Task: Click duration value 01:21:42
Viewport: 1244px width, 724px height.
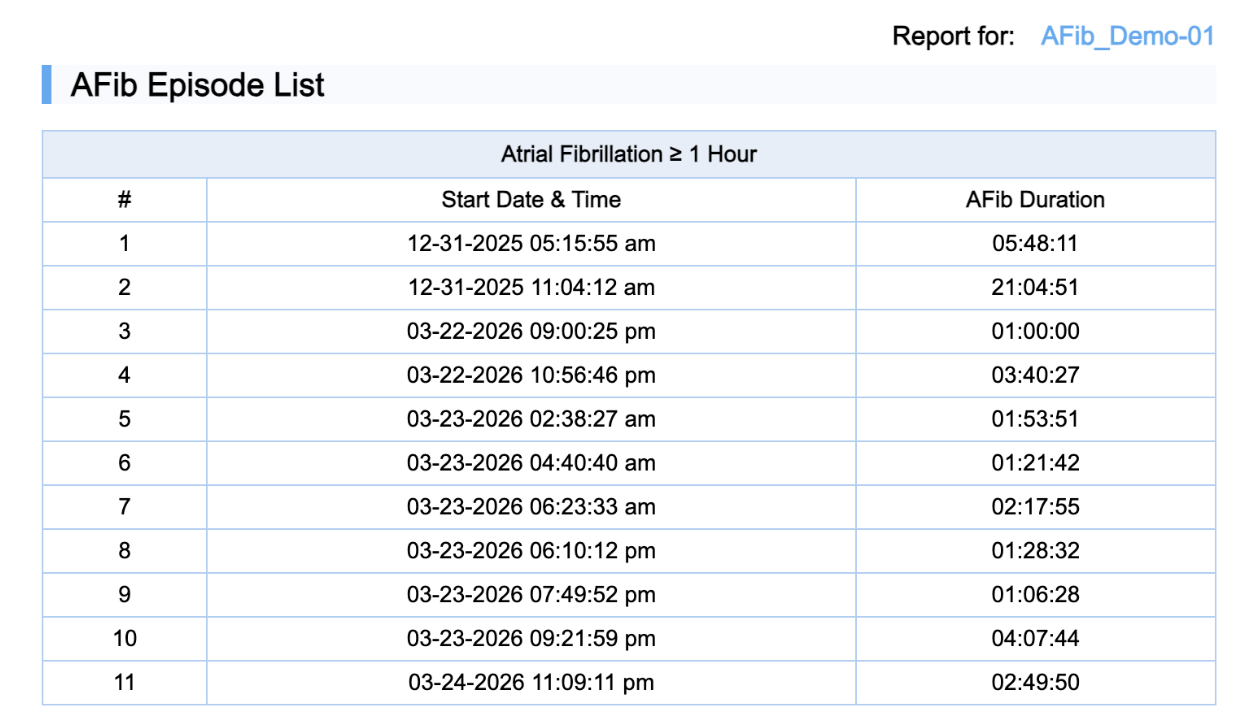Action: tap(1035, 463)
